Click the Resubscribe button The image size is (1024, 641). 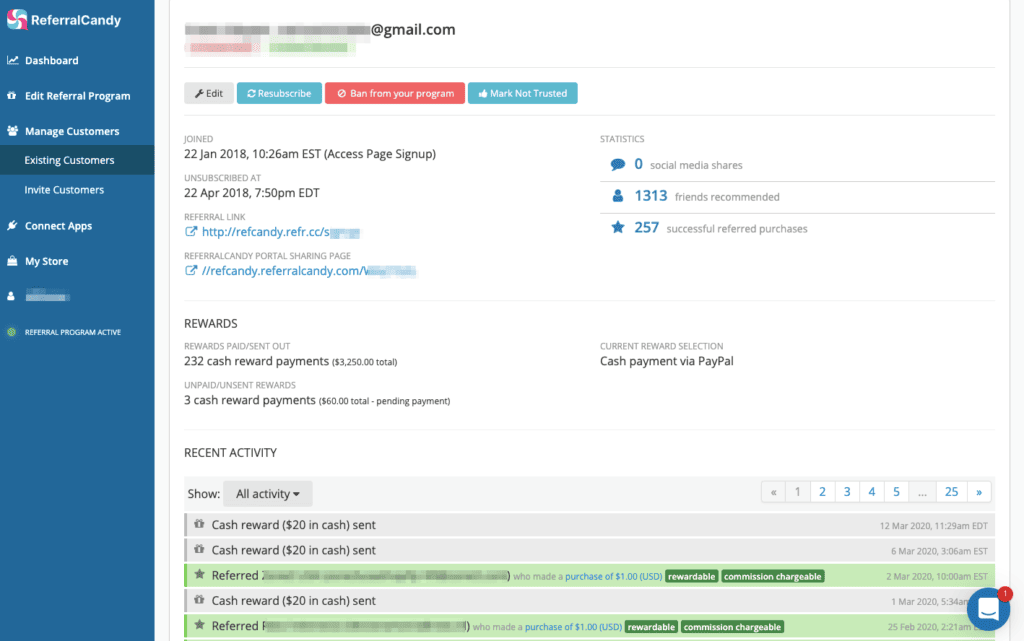[279, 93]
